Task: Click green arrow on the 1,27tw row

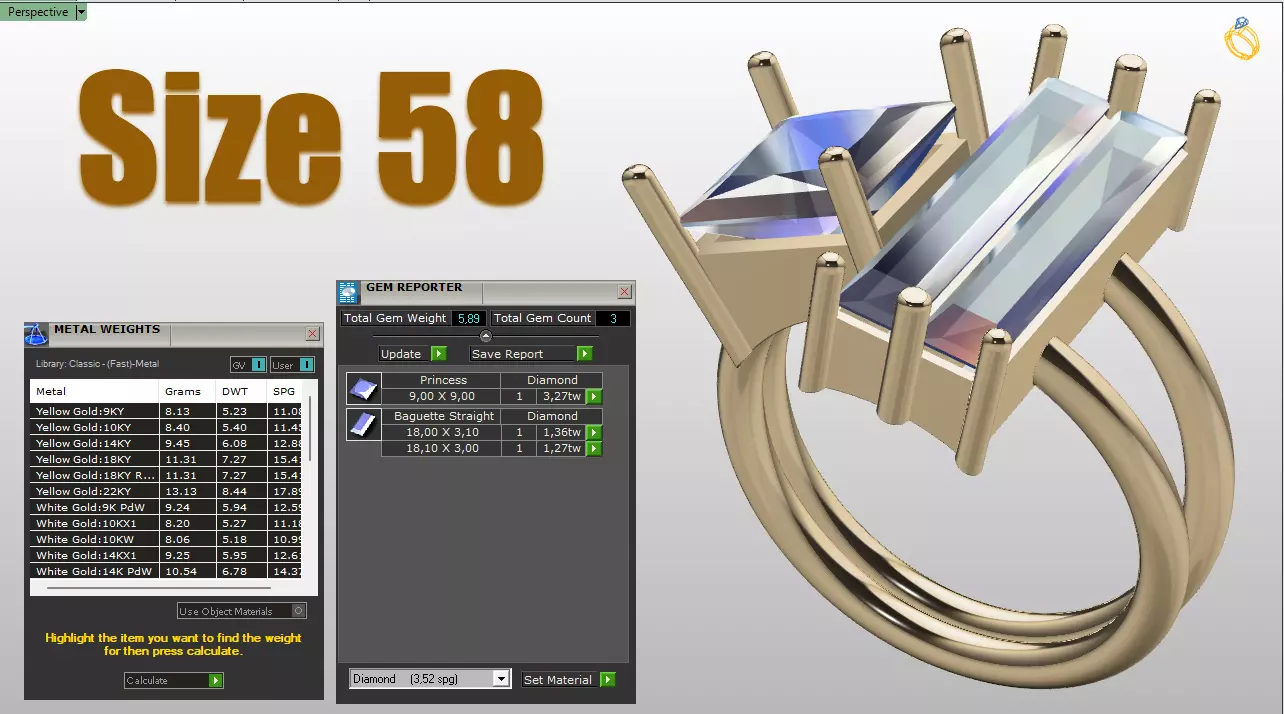Action: point(594,448)
